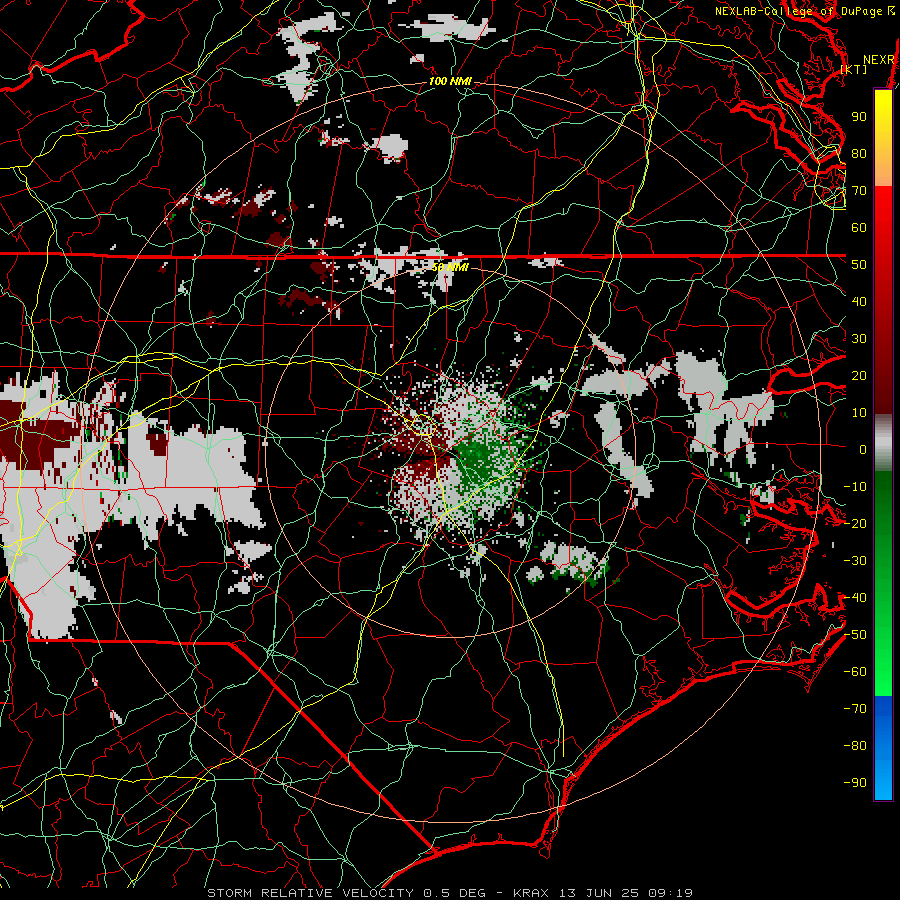900x900 pixels.
Task: Click the positive '30' scale label
Action: [x=859, y=339]
